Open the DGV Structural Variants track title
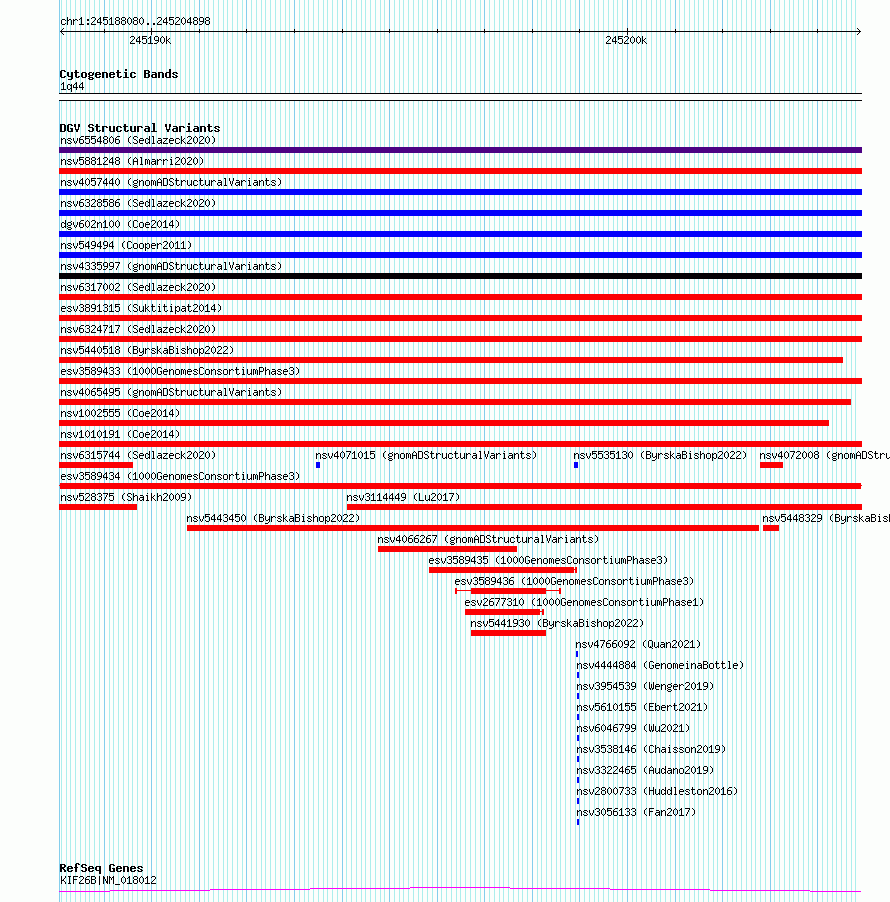 pyautogui.click(x=140, y=128)
